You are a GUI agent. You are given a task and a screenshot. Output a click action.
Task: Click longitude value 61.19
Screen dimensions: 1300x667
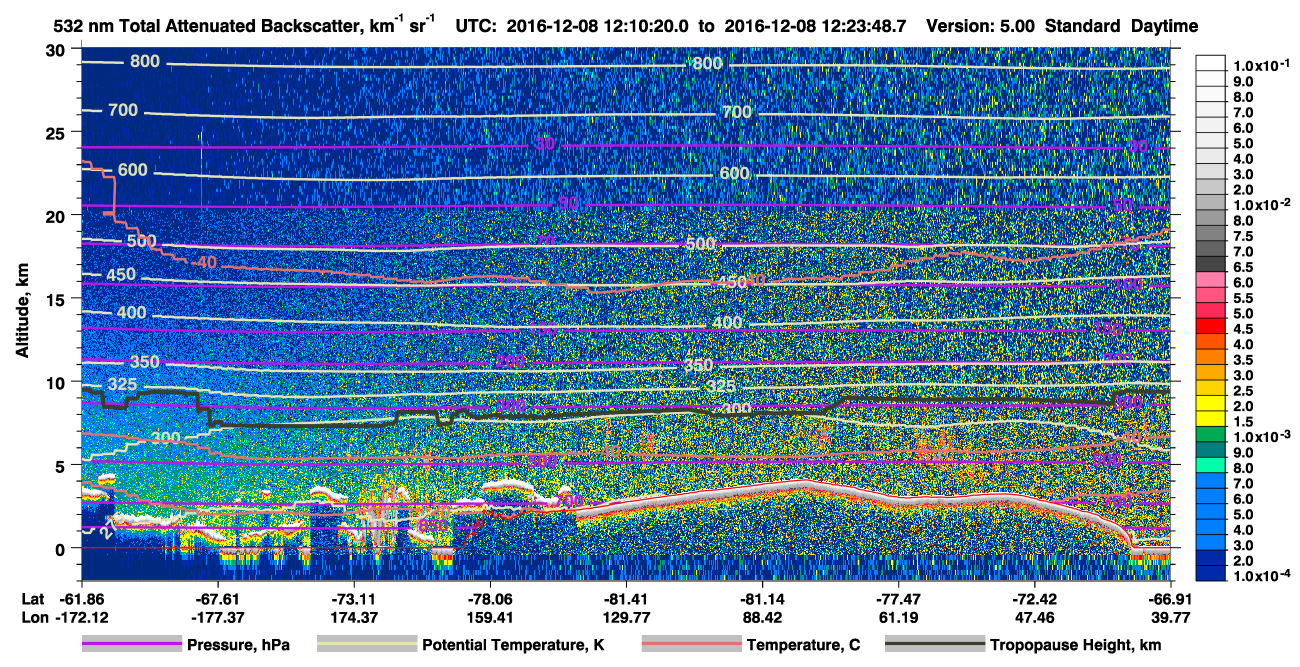point(899,617)
